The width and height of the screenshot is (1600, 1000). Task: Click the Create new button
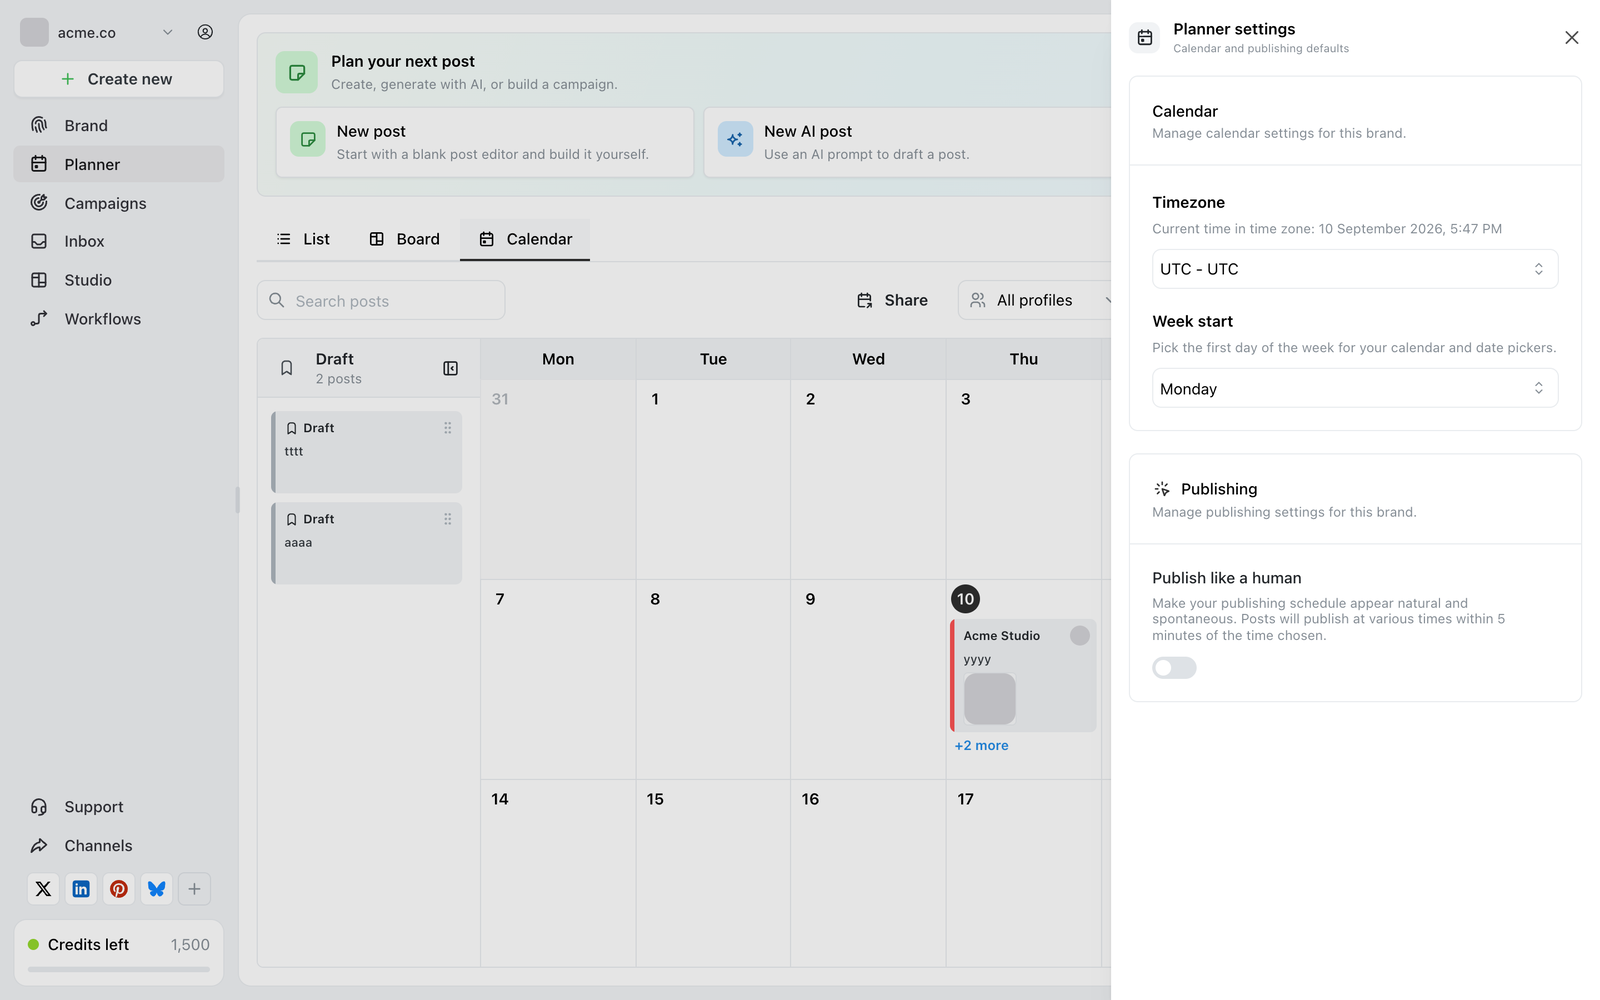(118, 79)
